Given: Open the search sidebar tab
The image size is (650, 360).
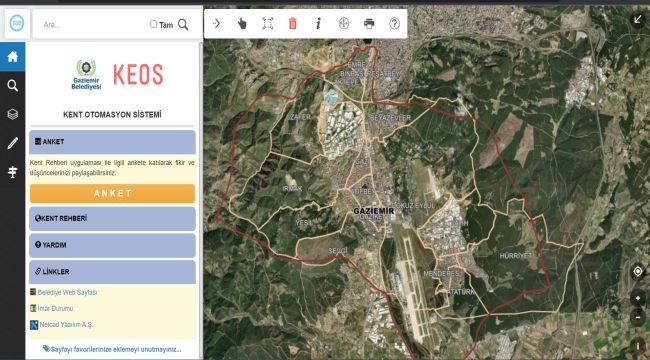Looking at the screenshot, I should tap(12, 86).
